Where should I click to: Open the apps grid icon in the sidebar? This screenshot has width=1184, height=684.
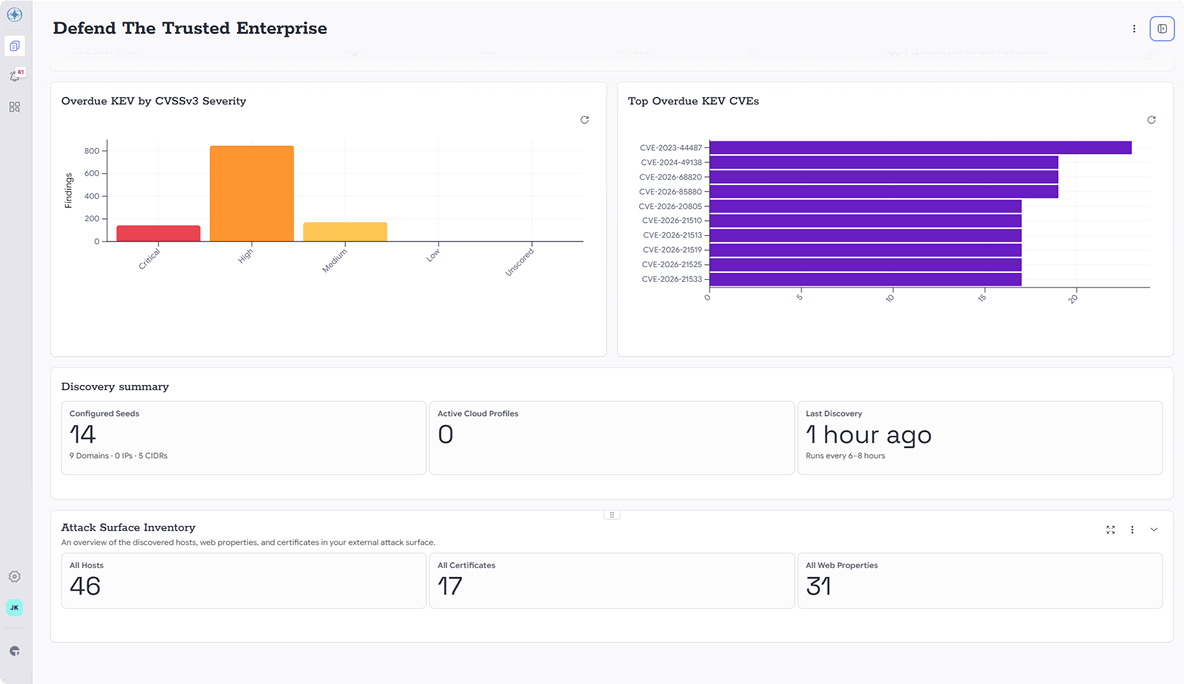(x=14, y=107)
